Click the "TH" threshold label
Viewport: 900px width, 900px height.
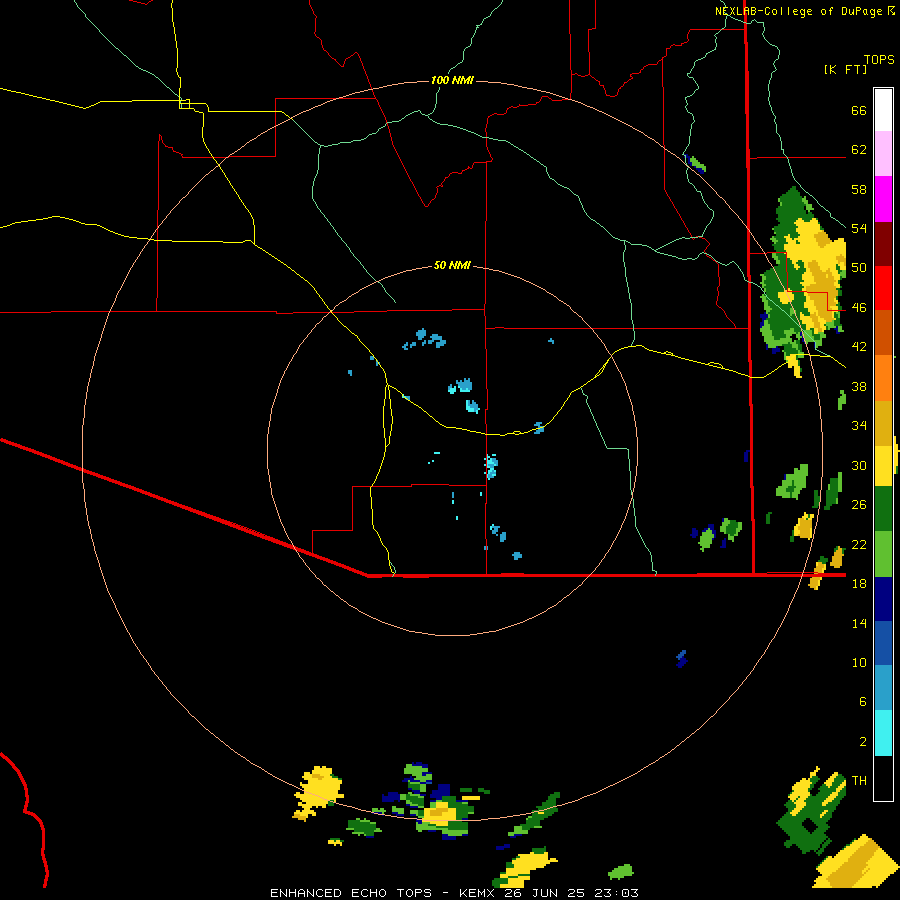click(x=859, y=781)
